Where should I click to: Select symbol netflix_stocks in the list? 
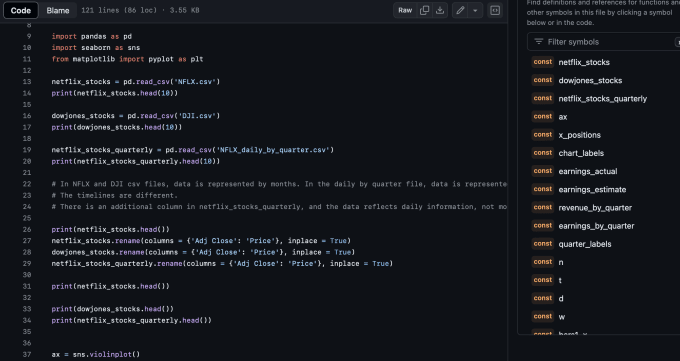[x=584, y=62]
